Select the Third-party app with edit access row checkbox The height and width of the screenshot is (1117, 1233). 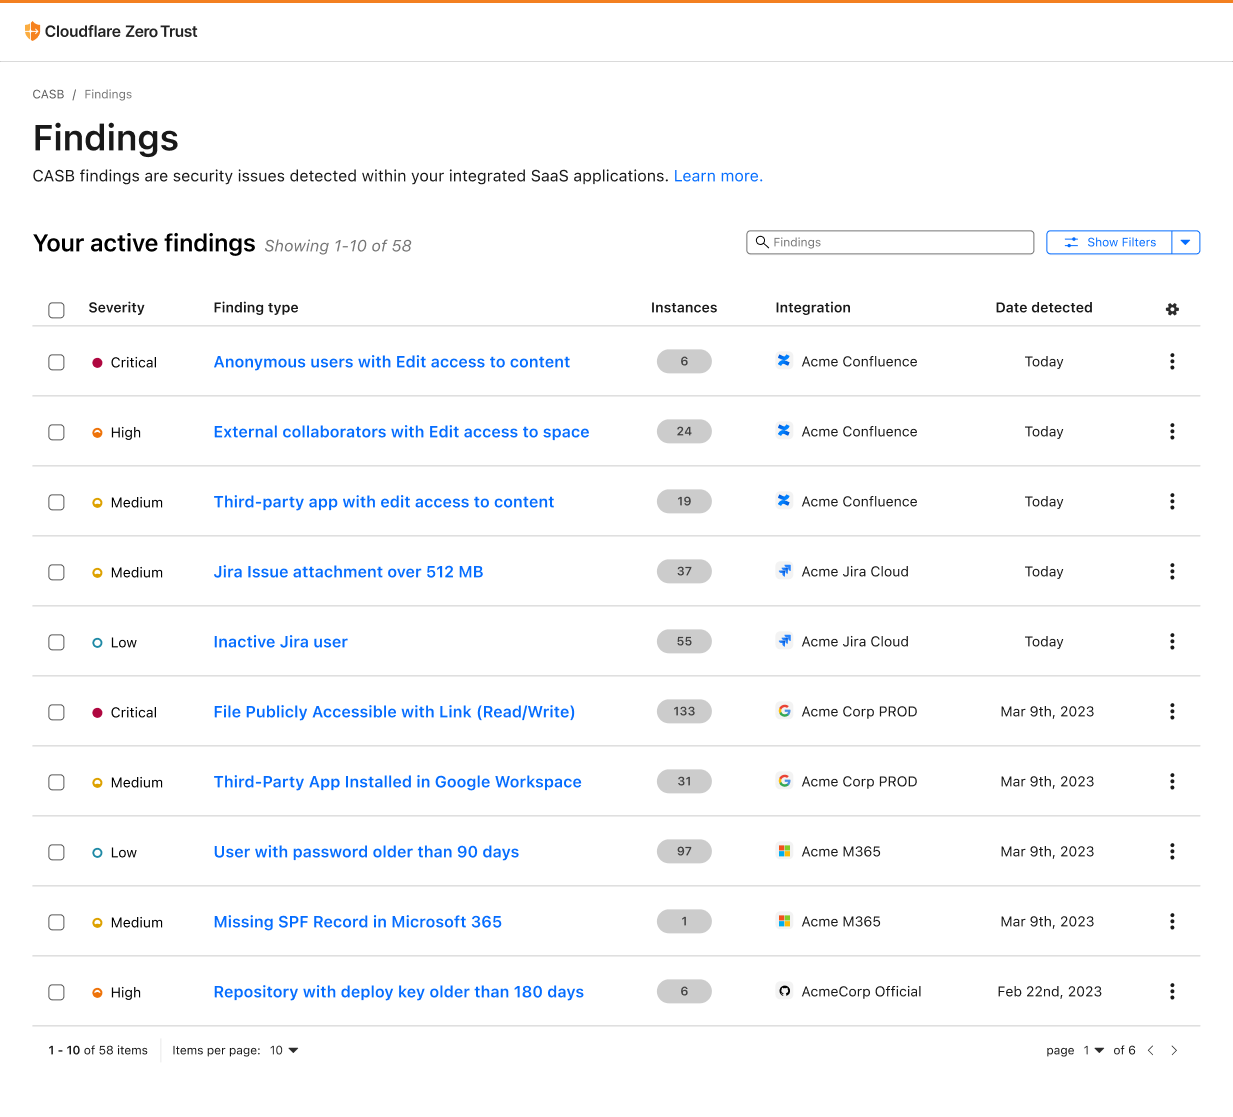tap(57, 502)
